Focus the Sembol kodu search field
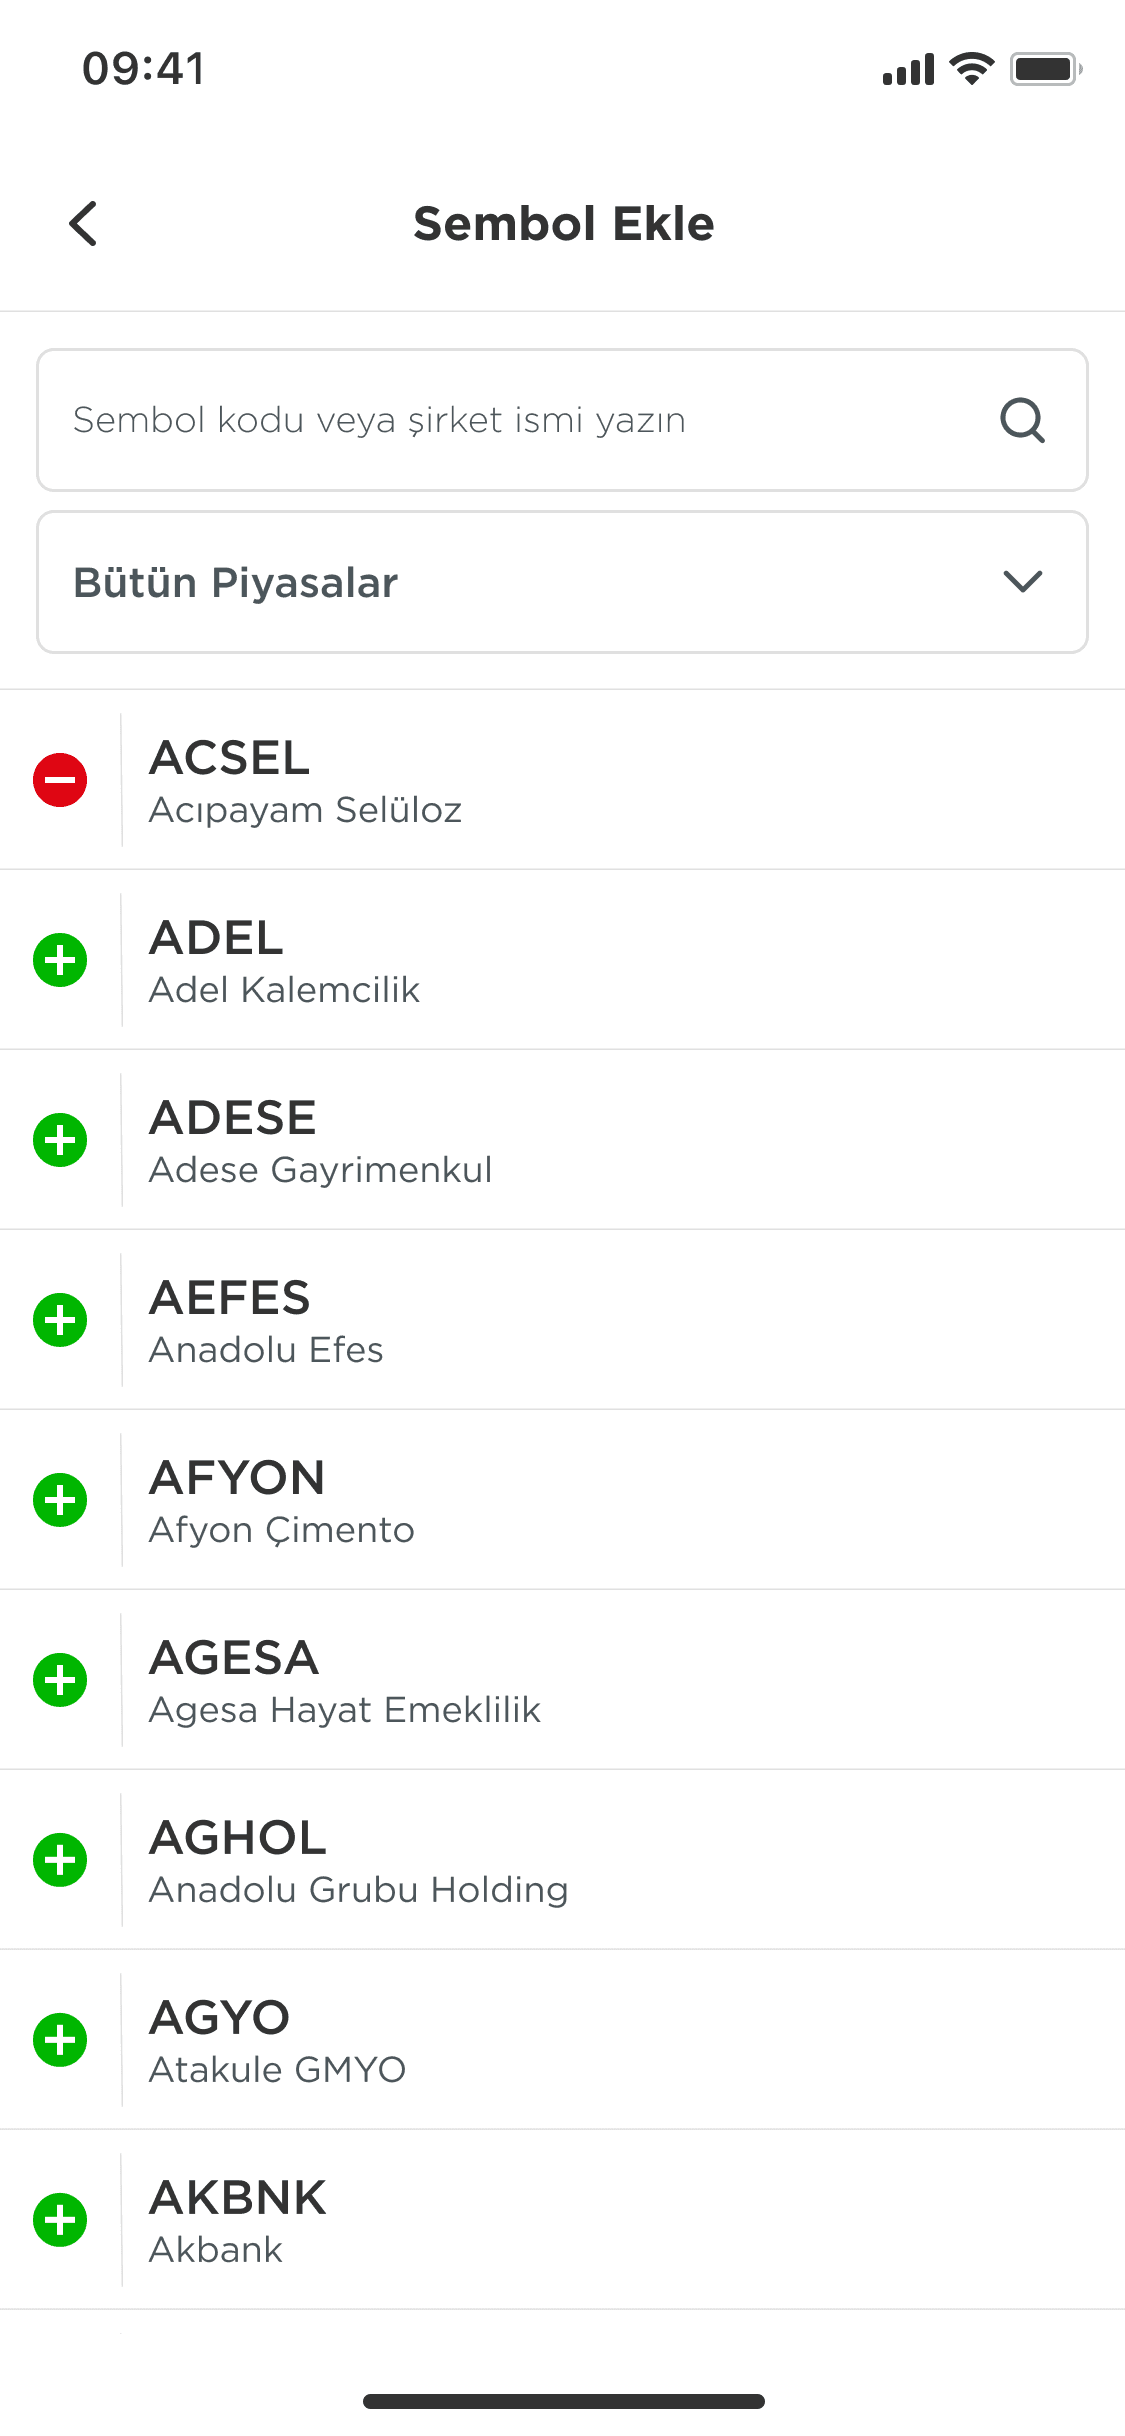1125x2436 pixels. pos(562,420)
